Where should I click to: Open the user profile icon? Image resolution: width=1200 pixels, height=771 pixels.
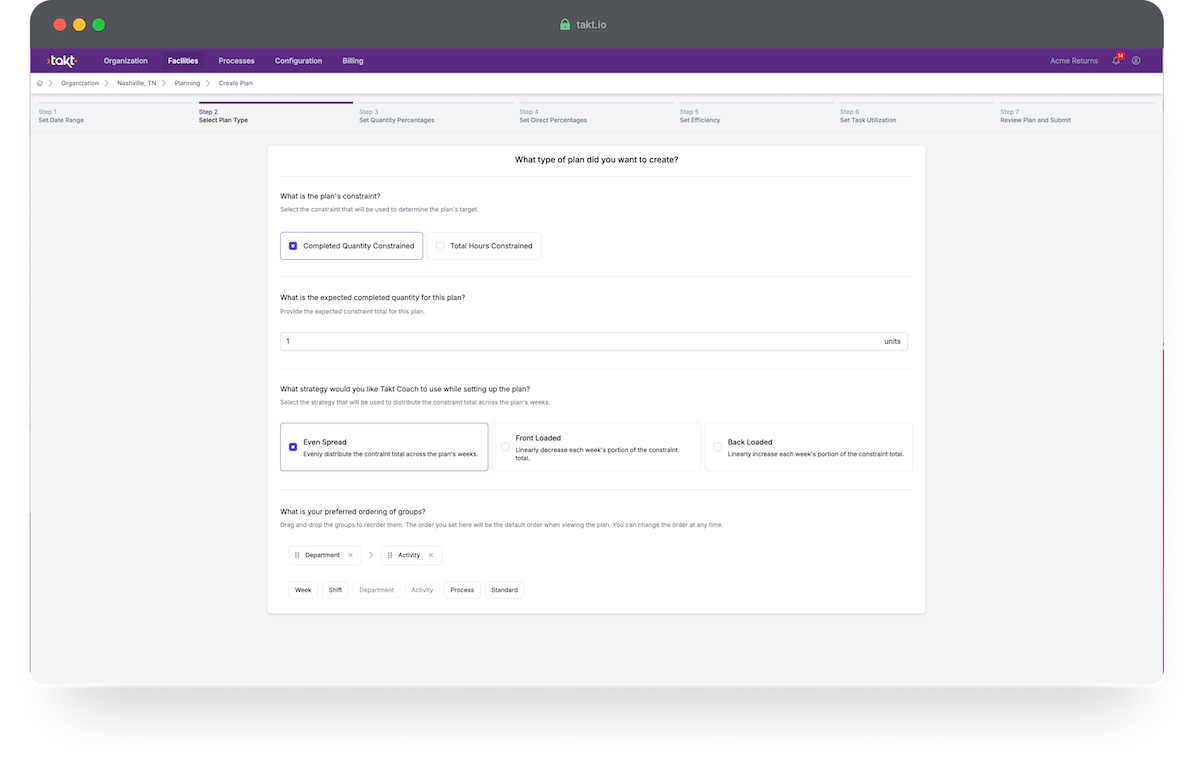click(1136, 60)
